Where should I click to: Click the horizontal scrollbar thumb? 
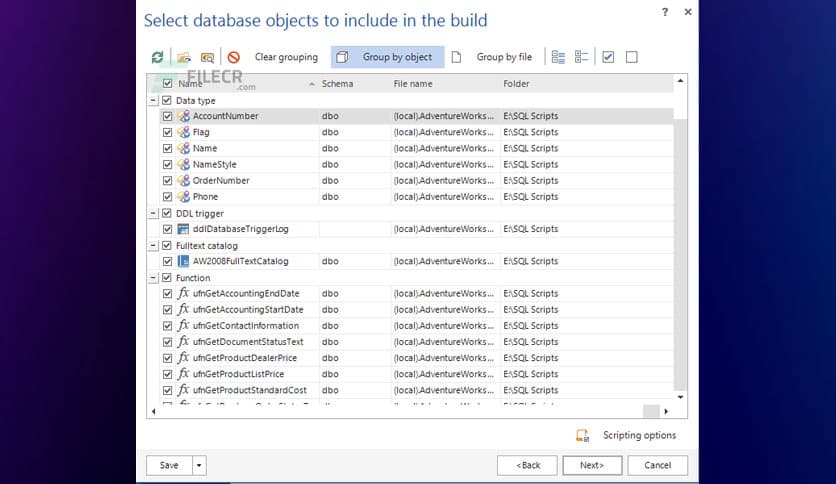click(x=651, y=411)
